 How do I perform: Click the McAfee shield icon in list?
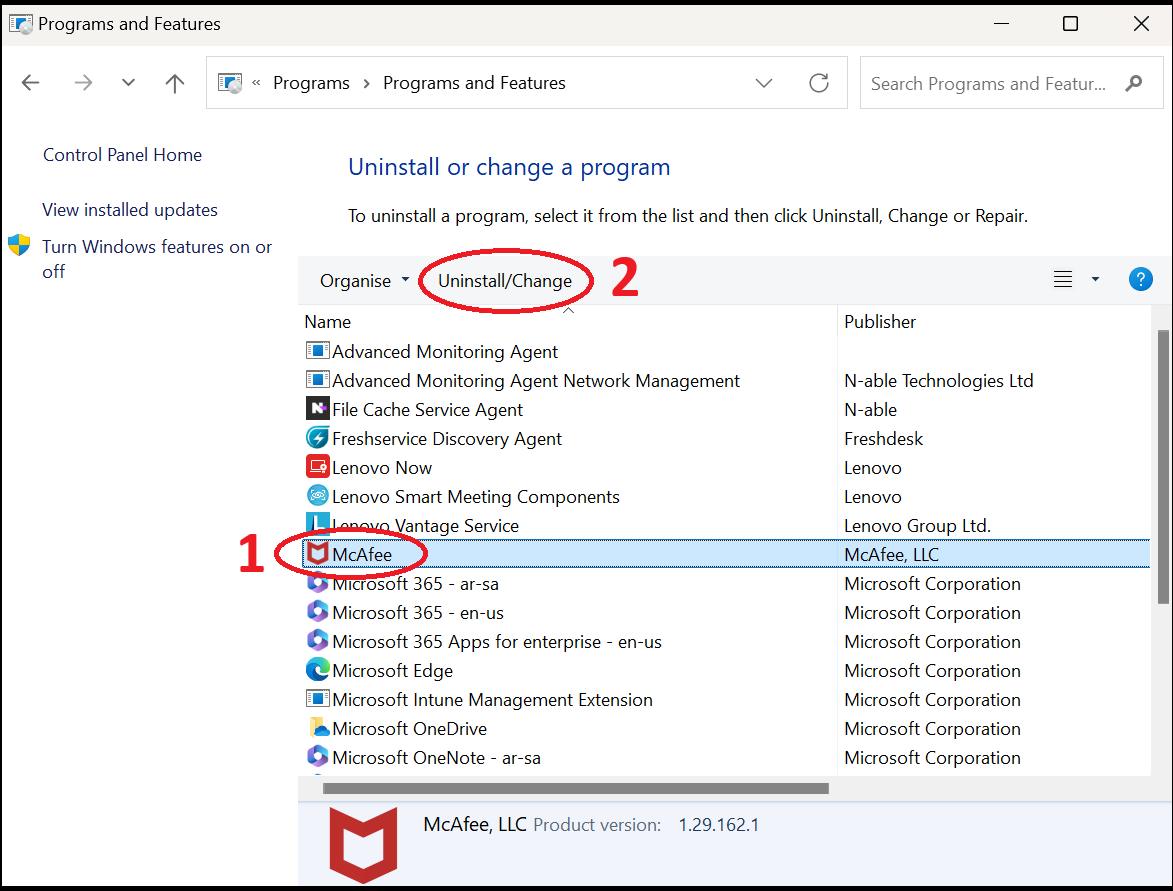pos(318,554)
